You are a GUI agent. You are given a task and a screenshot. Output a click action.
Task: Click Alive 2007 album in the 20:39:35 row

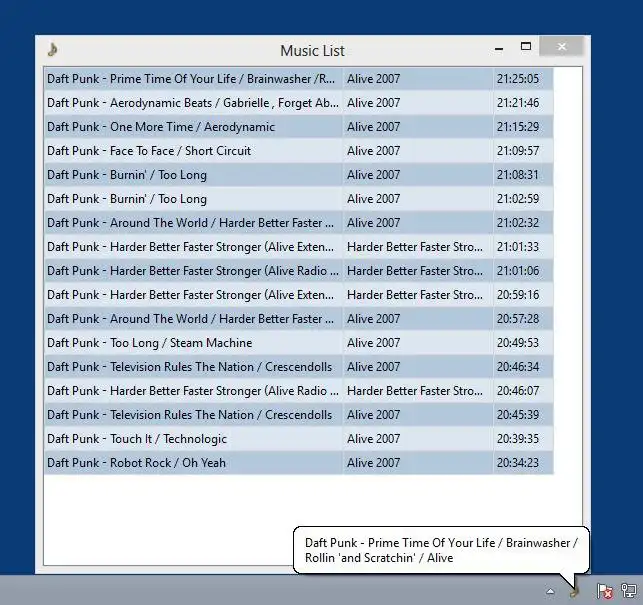pyautogui.click(x=373, y=439)
